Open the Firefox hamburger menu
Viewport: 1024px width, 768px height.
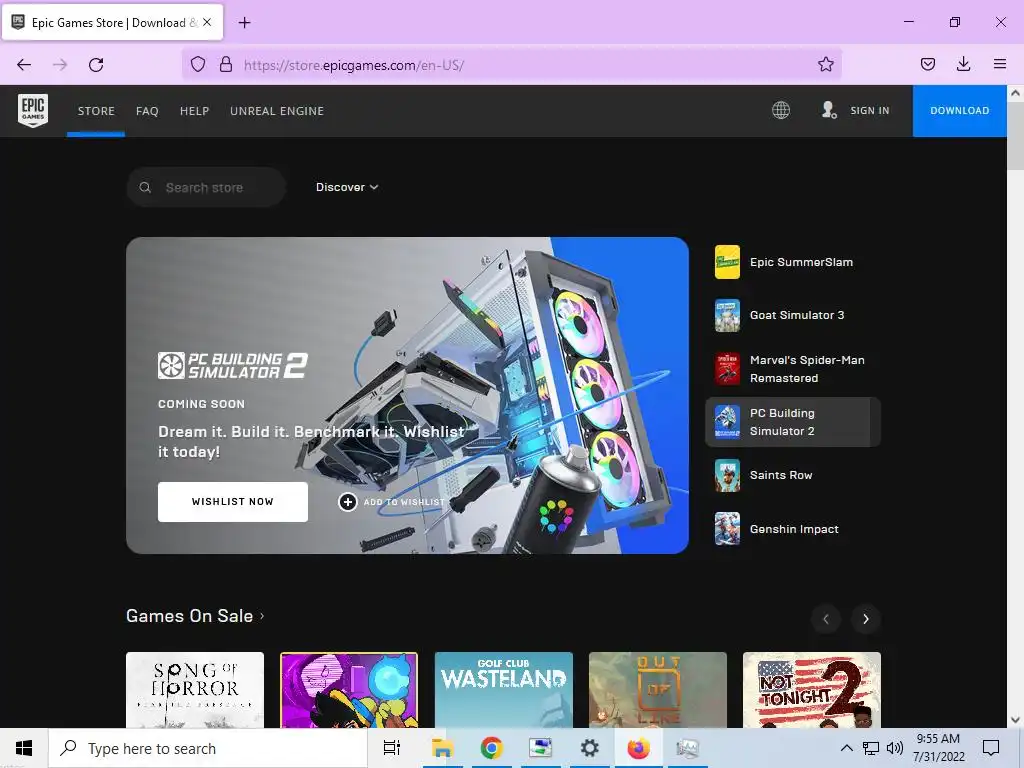coord(999,64)
